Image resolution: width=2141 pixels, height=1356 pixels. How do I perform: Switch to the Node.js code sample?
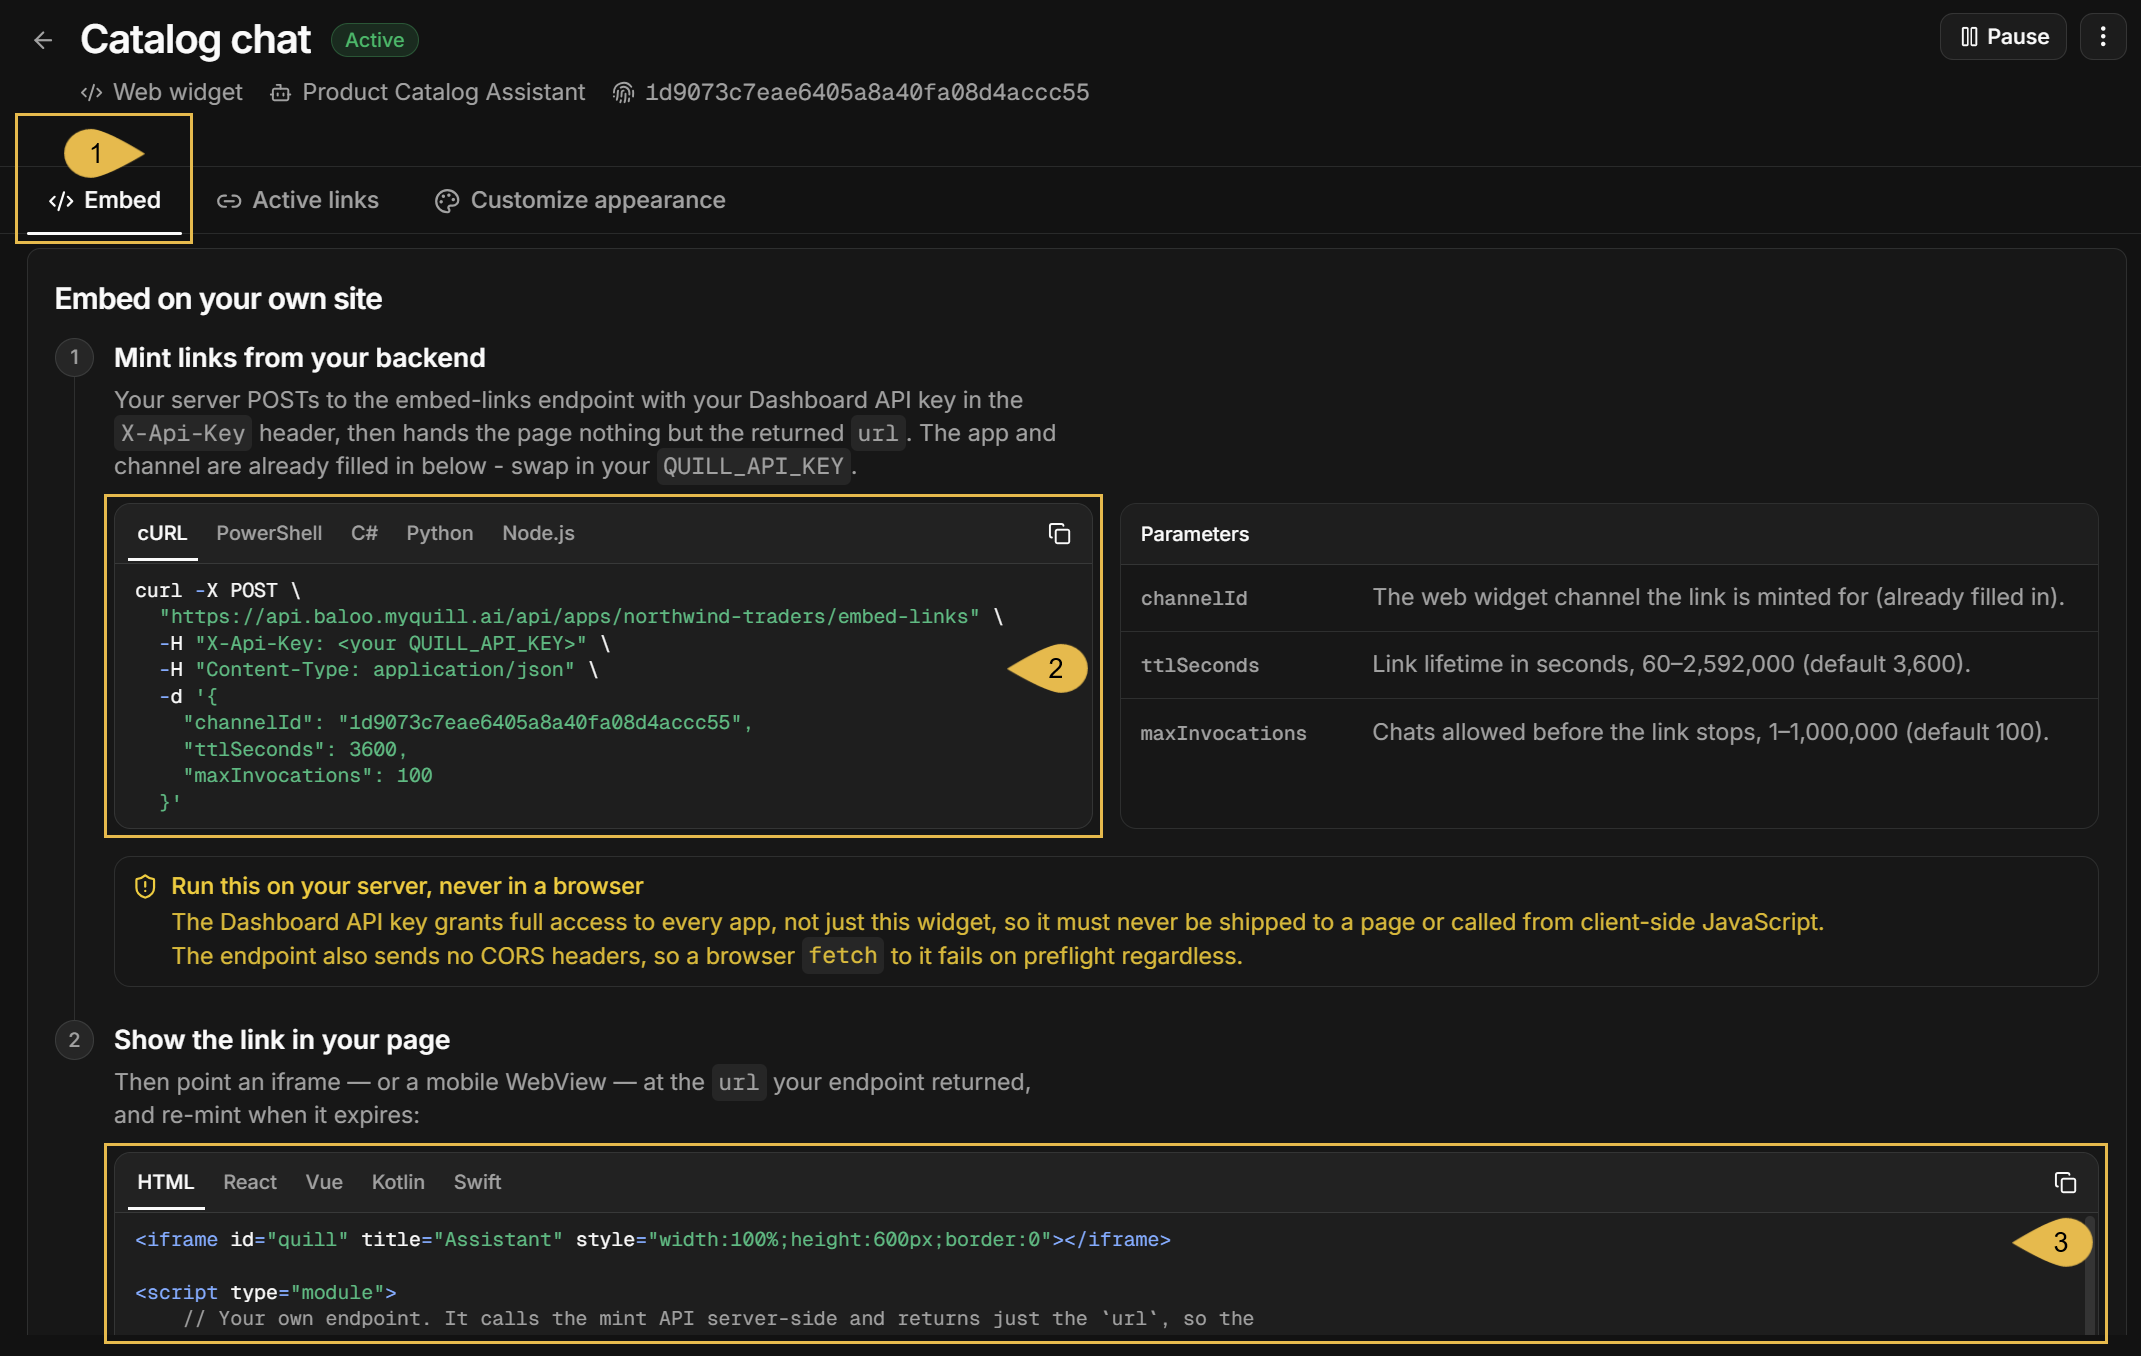coord(538,533)
